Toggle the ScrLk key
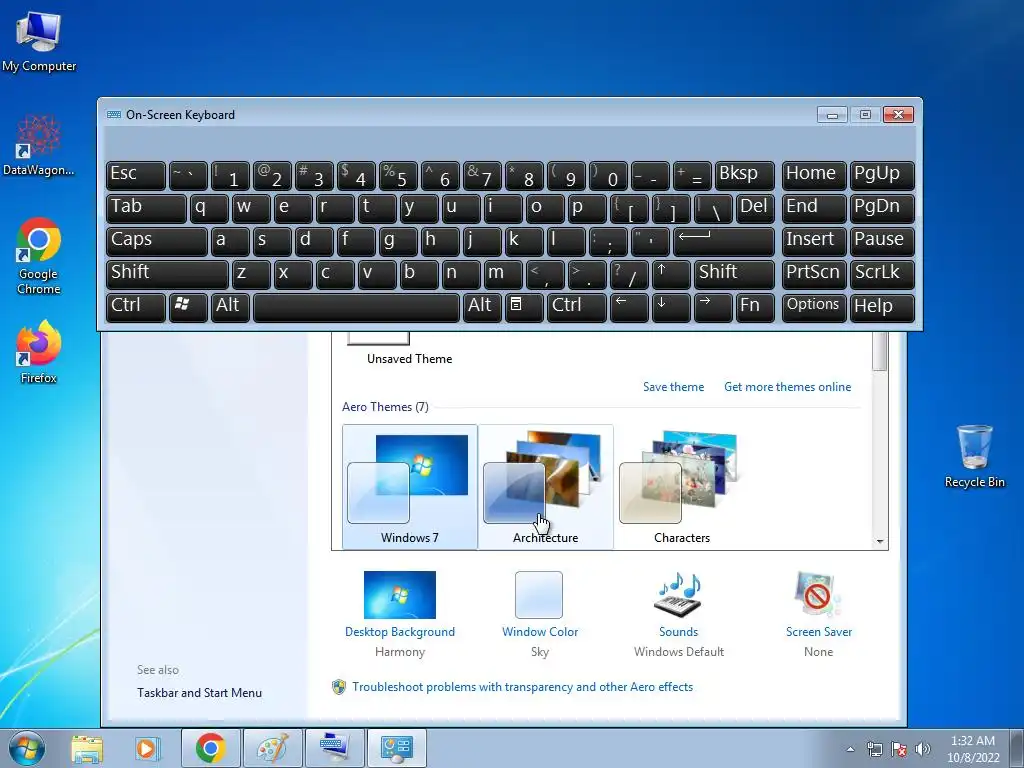Image resolution: width=1024 pixels, height=768 pixels. pos(882,274)
